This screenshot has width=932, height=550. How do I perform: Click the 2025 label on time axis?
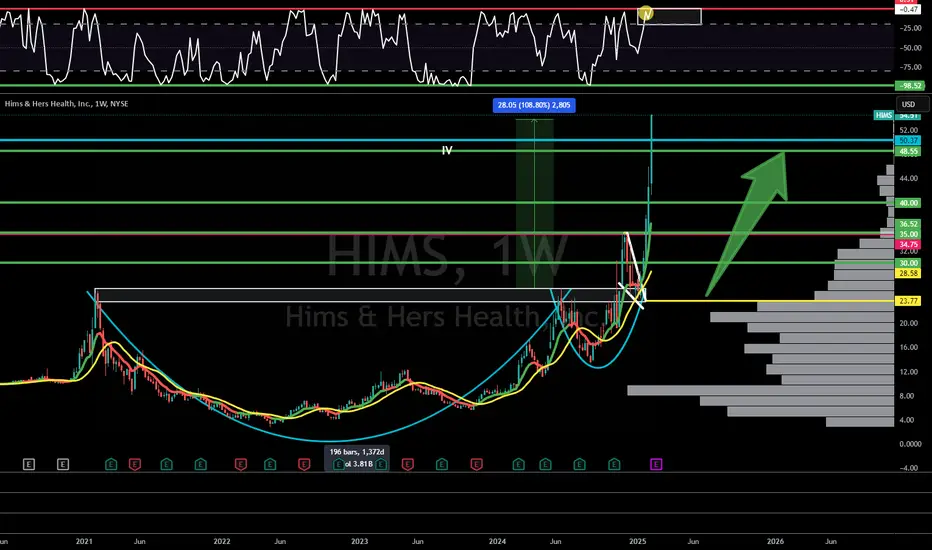point(637,542)
